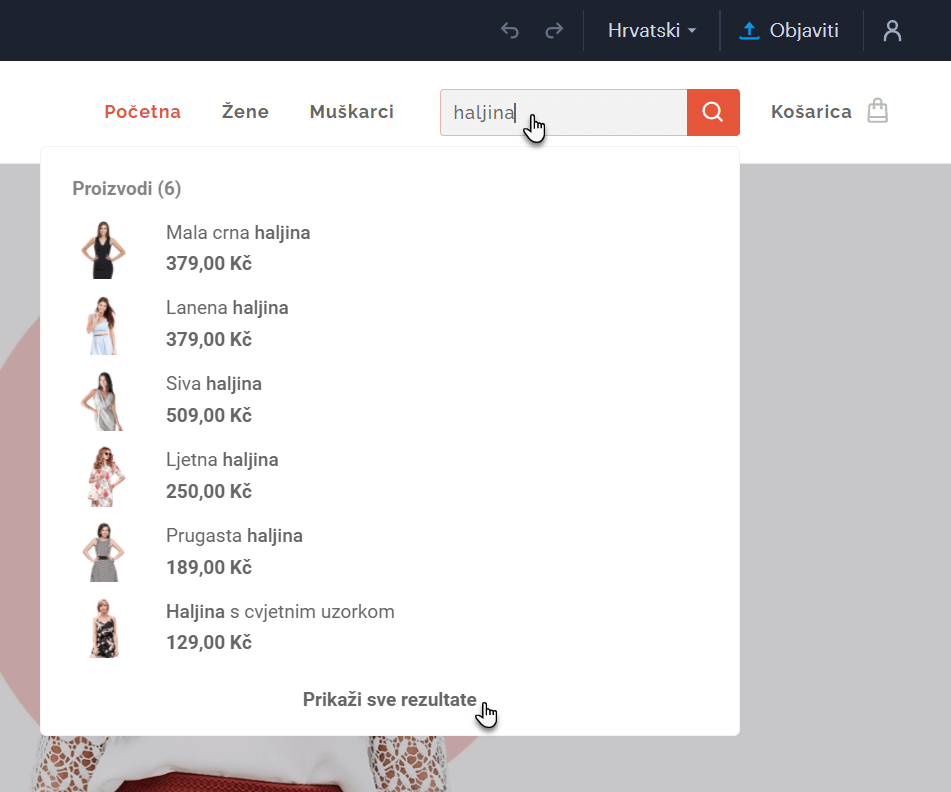Click the Objaviti upload arrow icon

[x=749, y=30]
